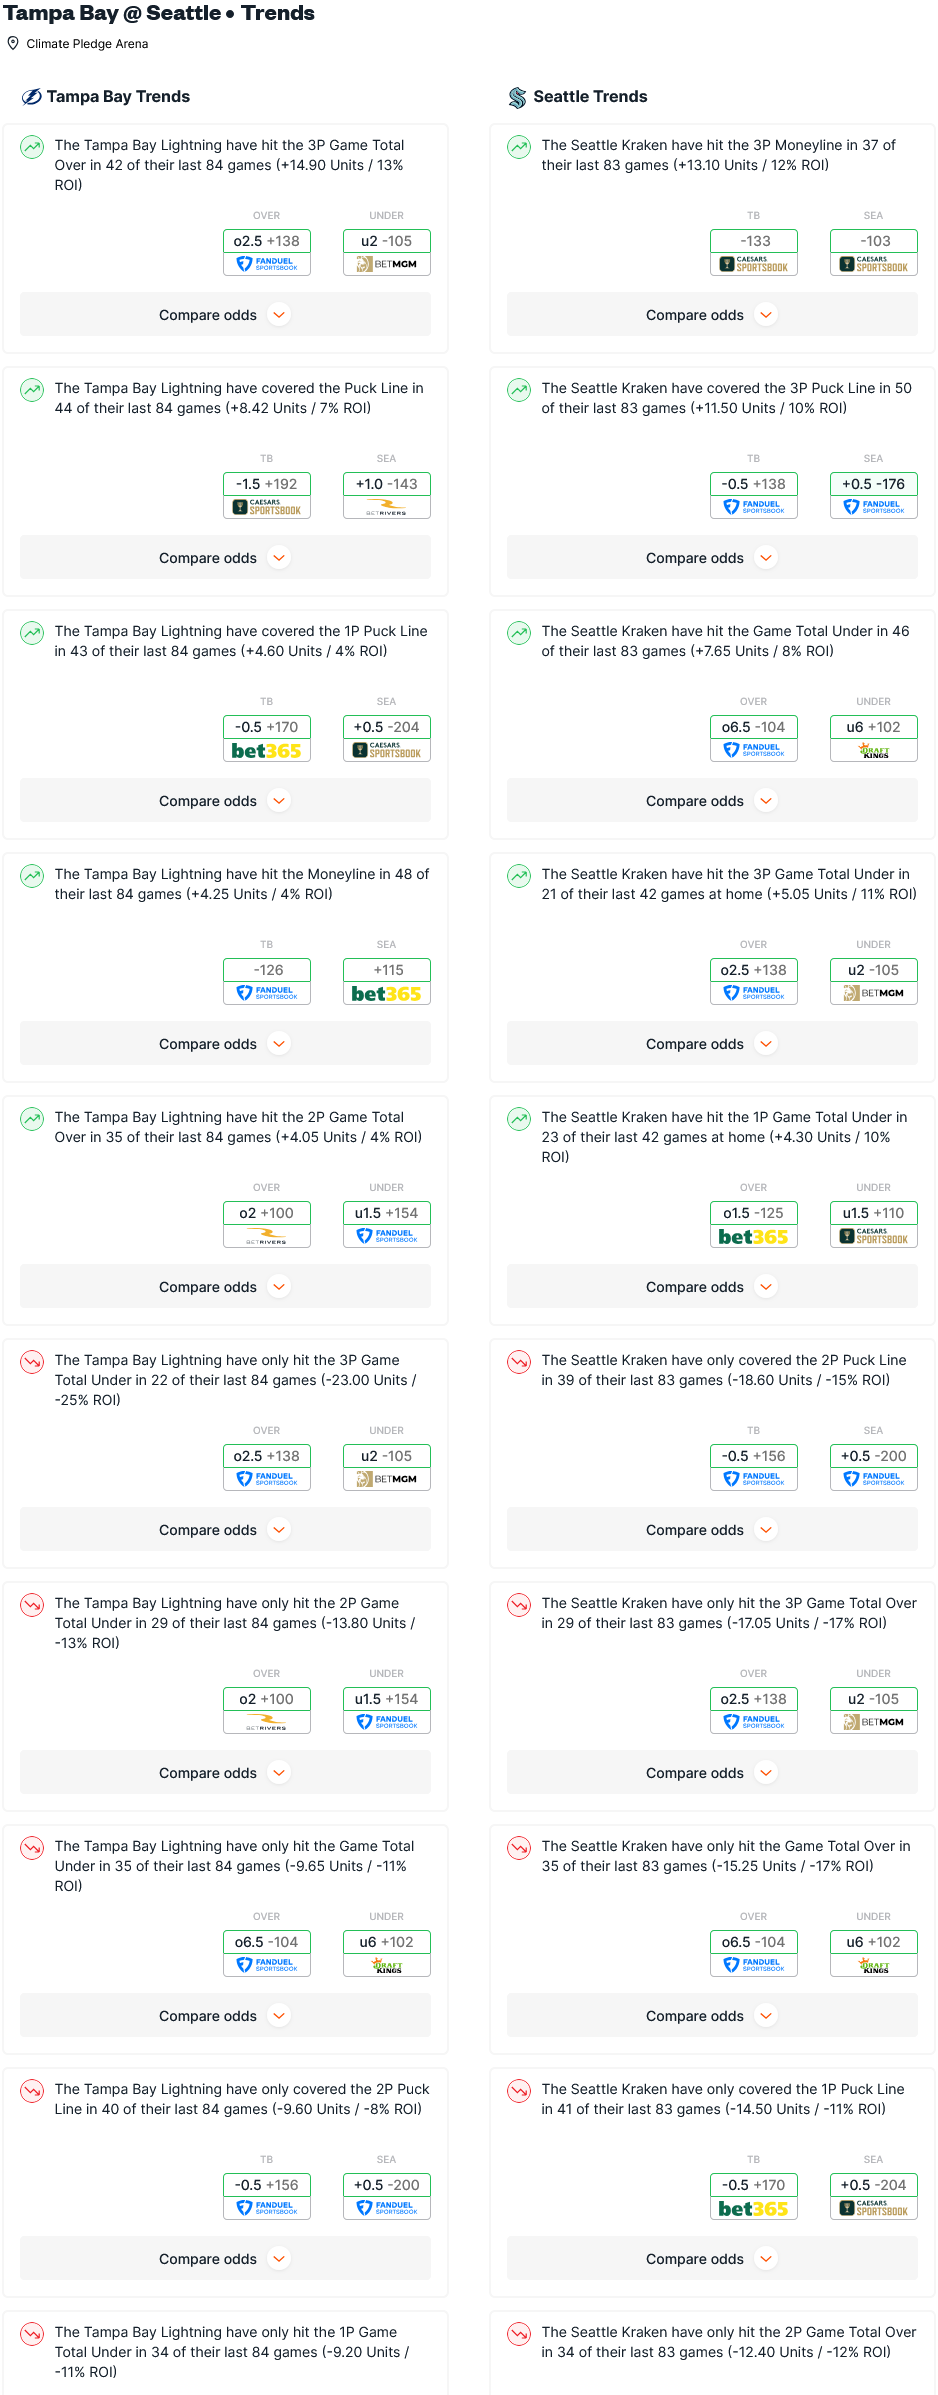Image resolution: width=938 pixels, height=2395 pixels.
Task: Select the -126 Tampa Bay moneyline odds
Action: (x=267, y=970)
